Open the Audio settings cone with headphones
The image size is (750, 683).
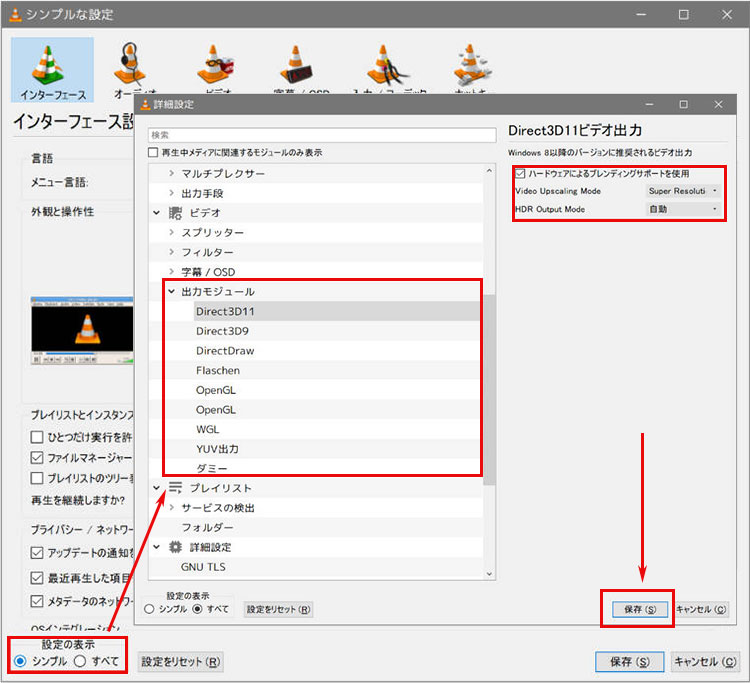click(130, 65)
